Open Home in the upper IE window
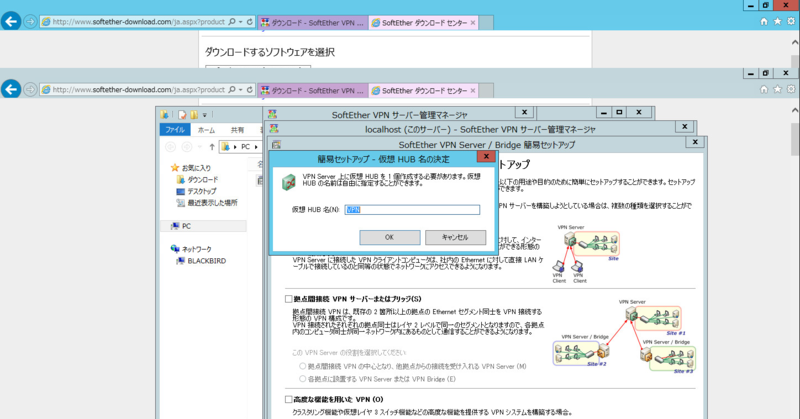 (764, 21)
